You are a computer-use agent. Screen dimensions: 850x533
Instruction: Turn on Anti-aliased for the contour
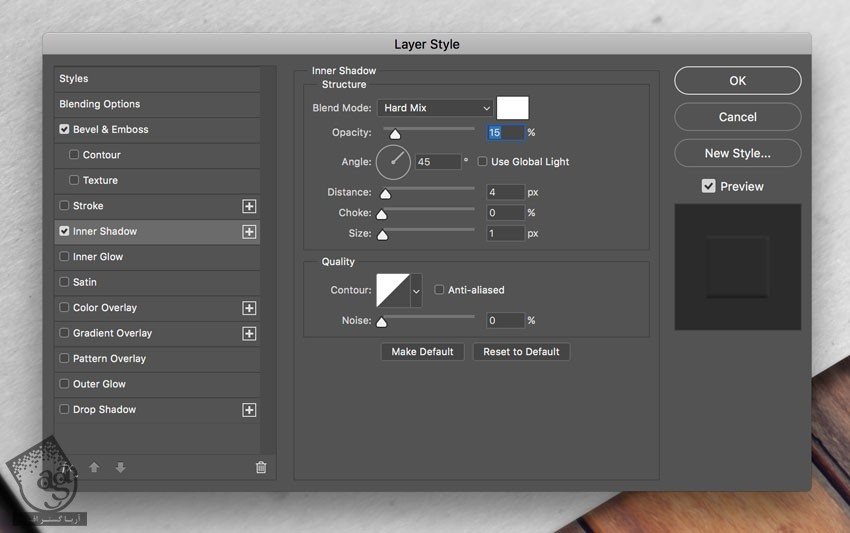coord(439,290)
